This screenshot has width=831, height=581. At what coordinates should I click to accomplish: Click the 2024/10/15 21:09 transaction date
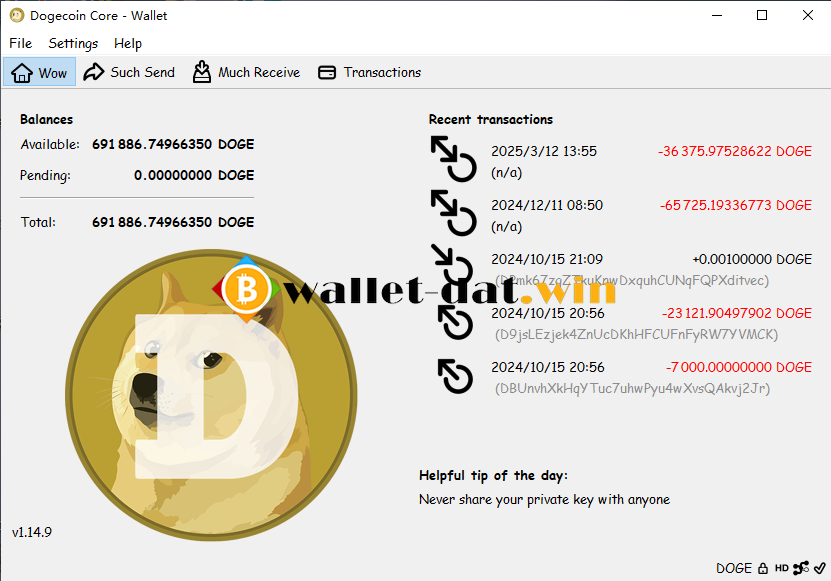(547, 259)
